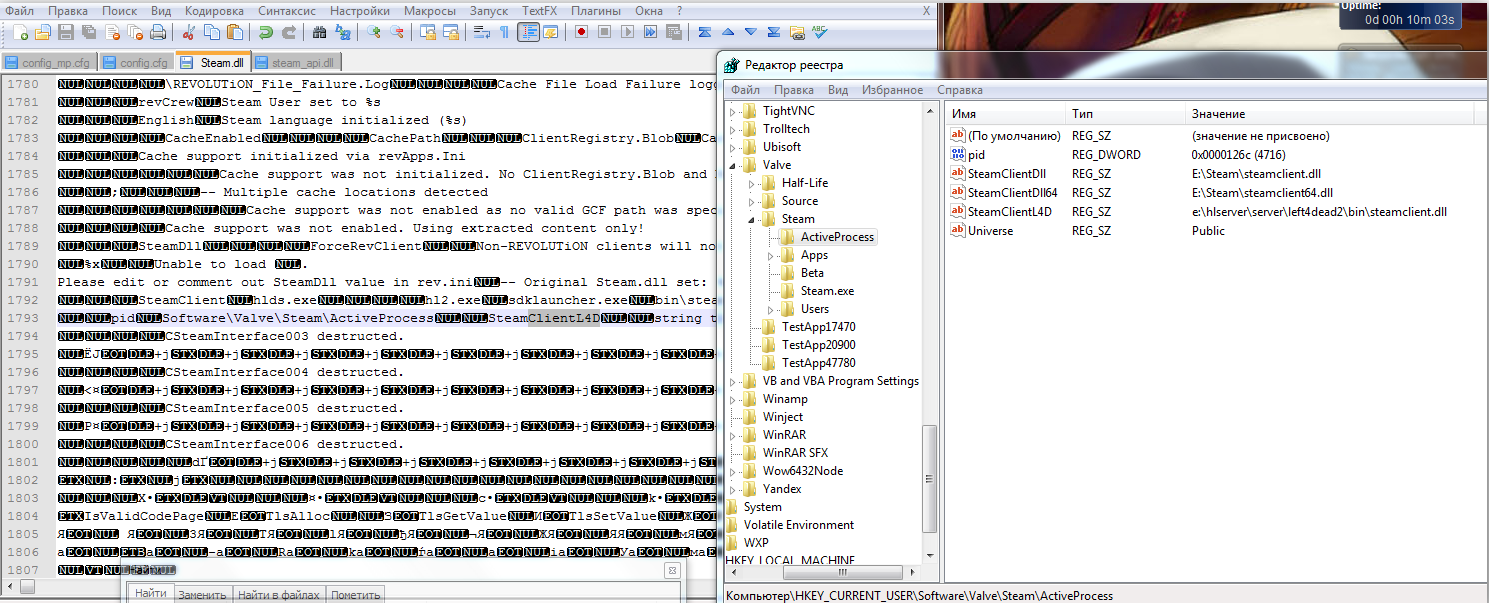Image resolution: width=1489 pixels, height=603 pixels.
Task: Open the Кодировка menu in Notepad++
Action: pyautogui.click(x=214, y=10)
